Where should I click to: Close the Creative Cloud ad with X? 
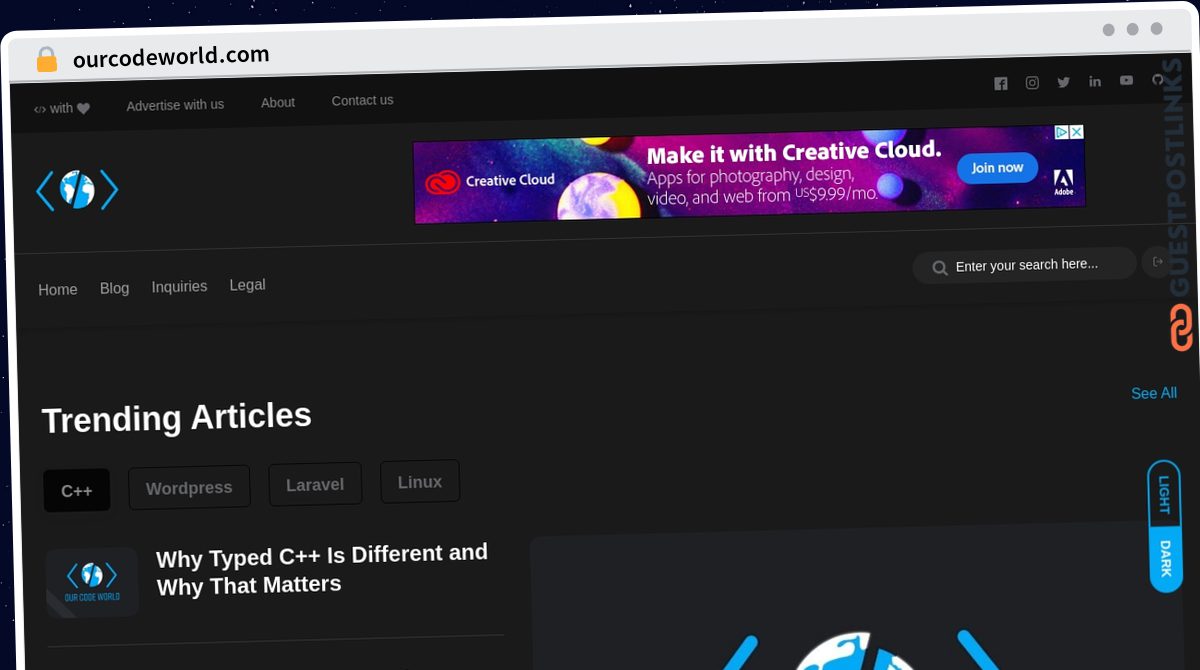[x=1076, y=132]
